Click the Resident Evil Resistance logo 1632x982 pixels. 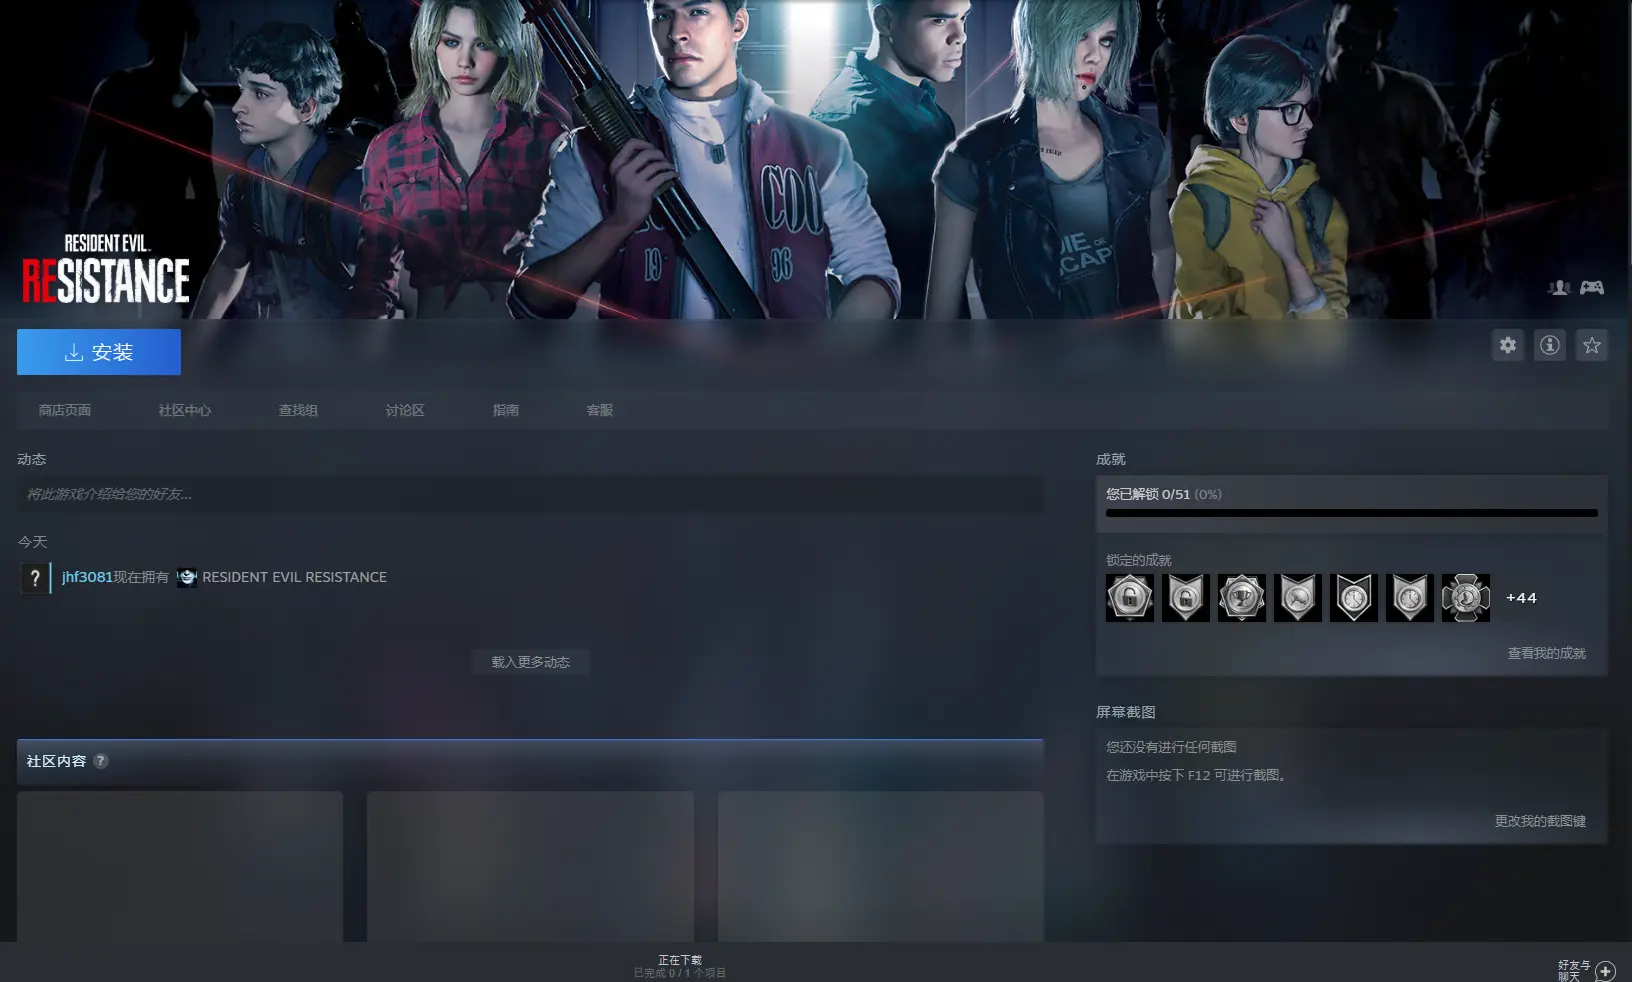click(x=106, y=268)
